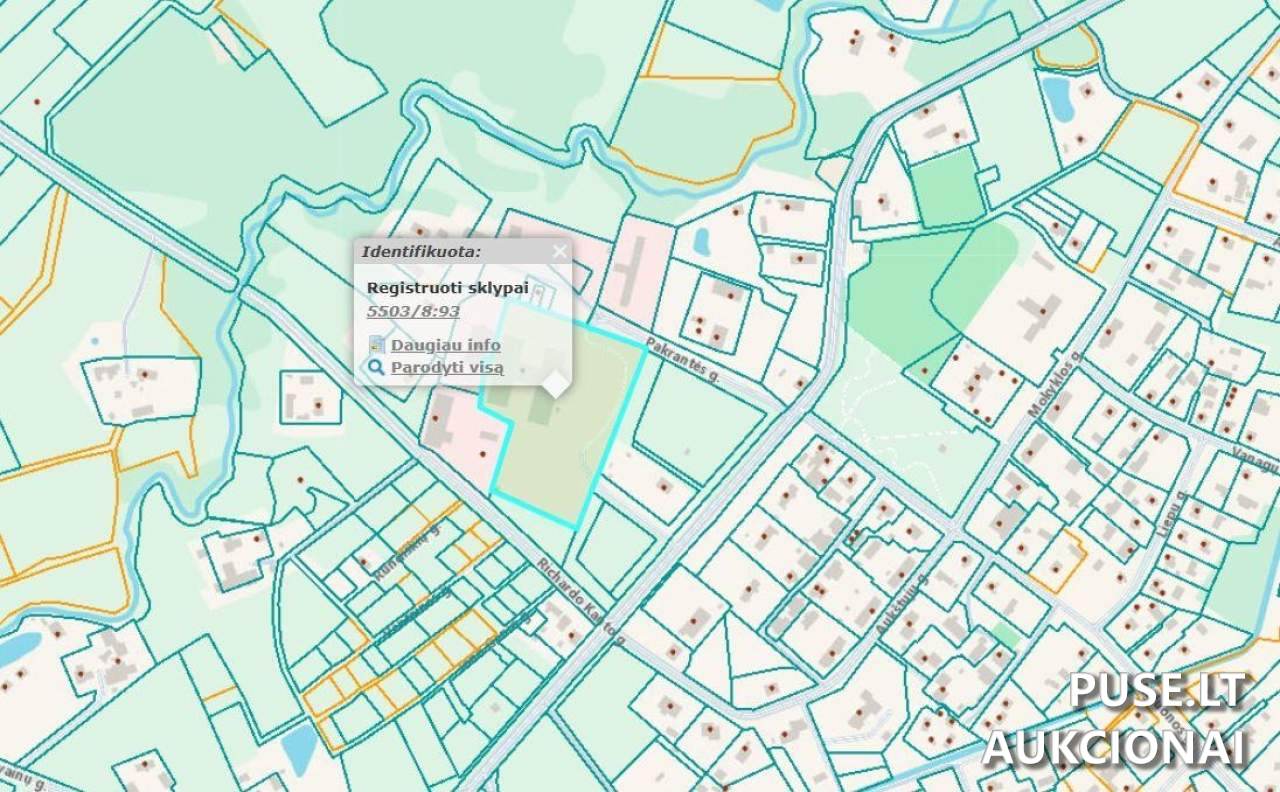Click the magnifier icon beside Parodyti visą
Viewport: 1280px width, 792px height.
point(377,368)
